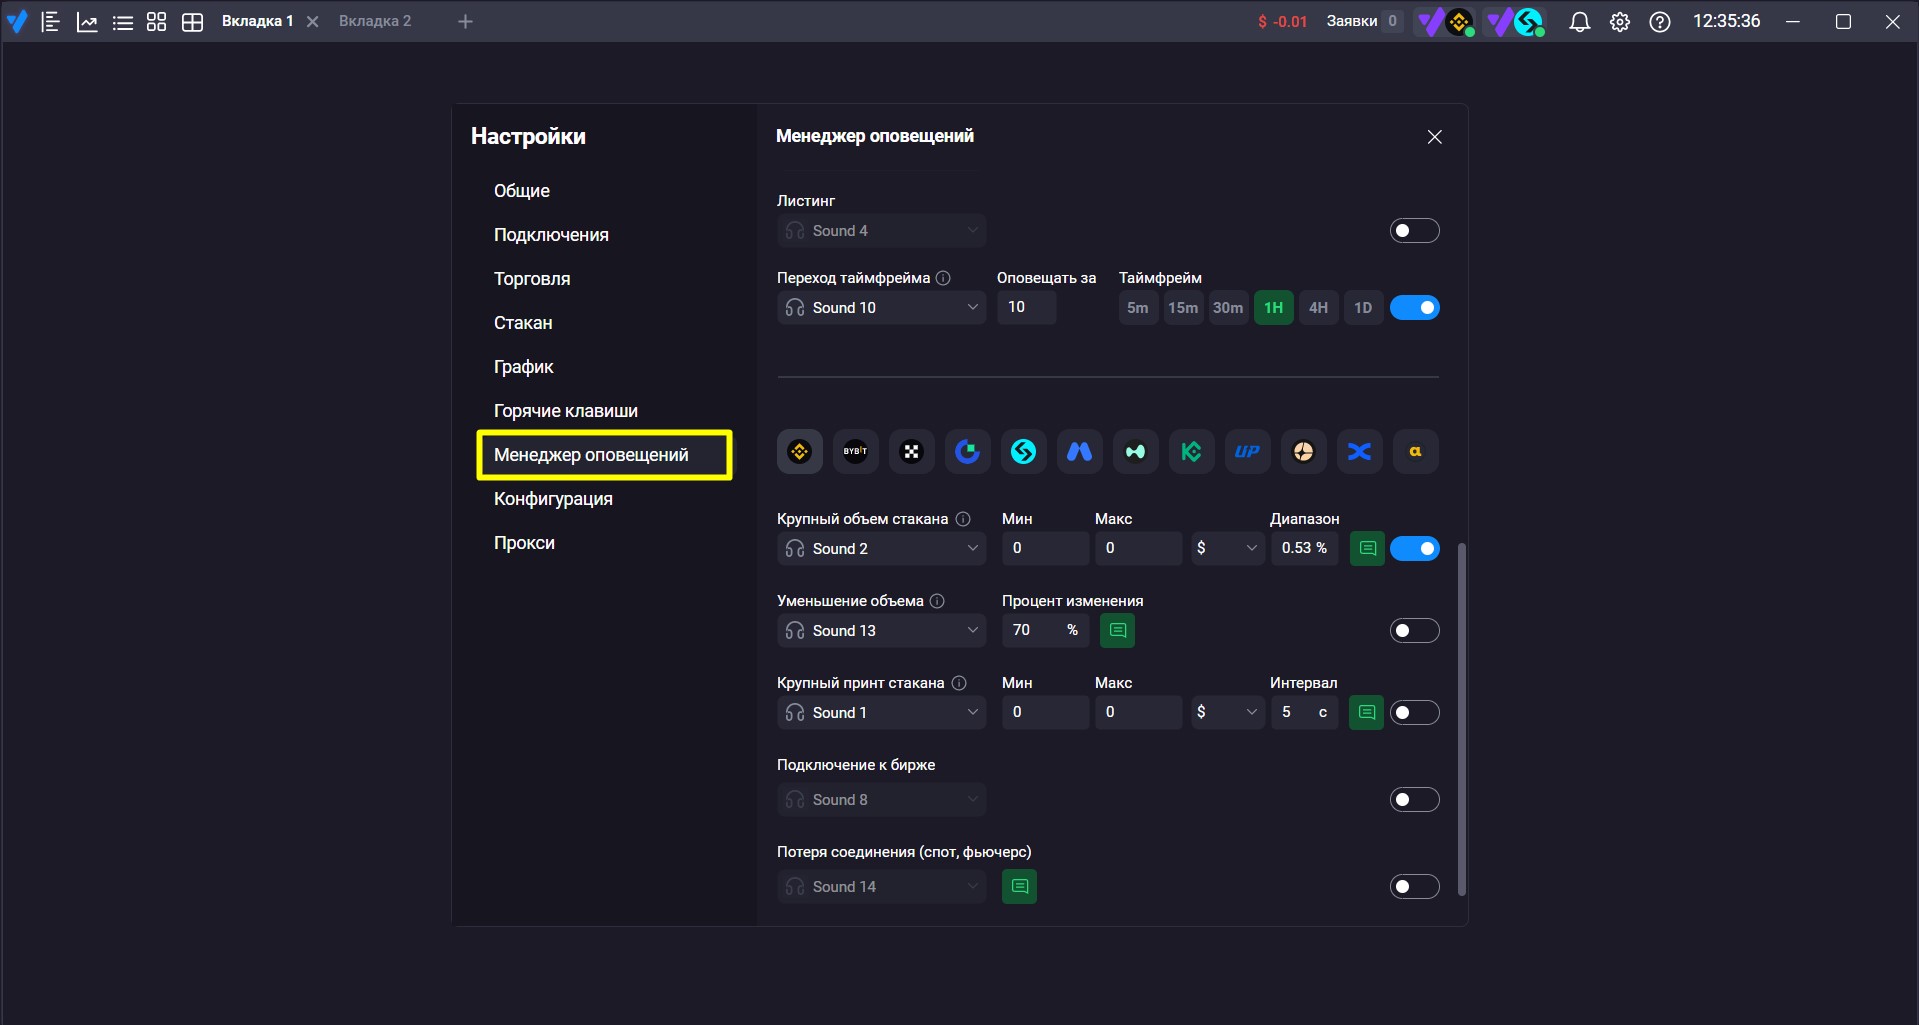Open message settings for Потеря соединения

(1019, 886)
